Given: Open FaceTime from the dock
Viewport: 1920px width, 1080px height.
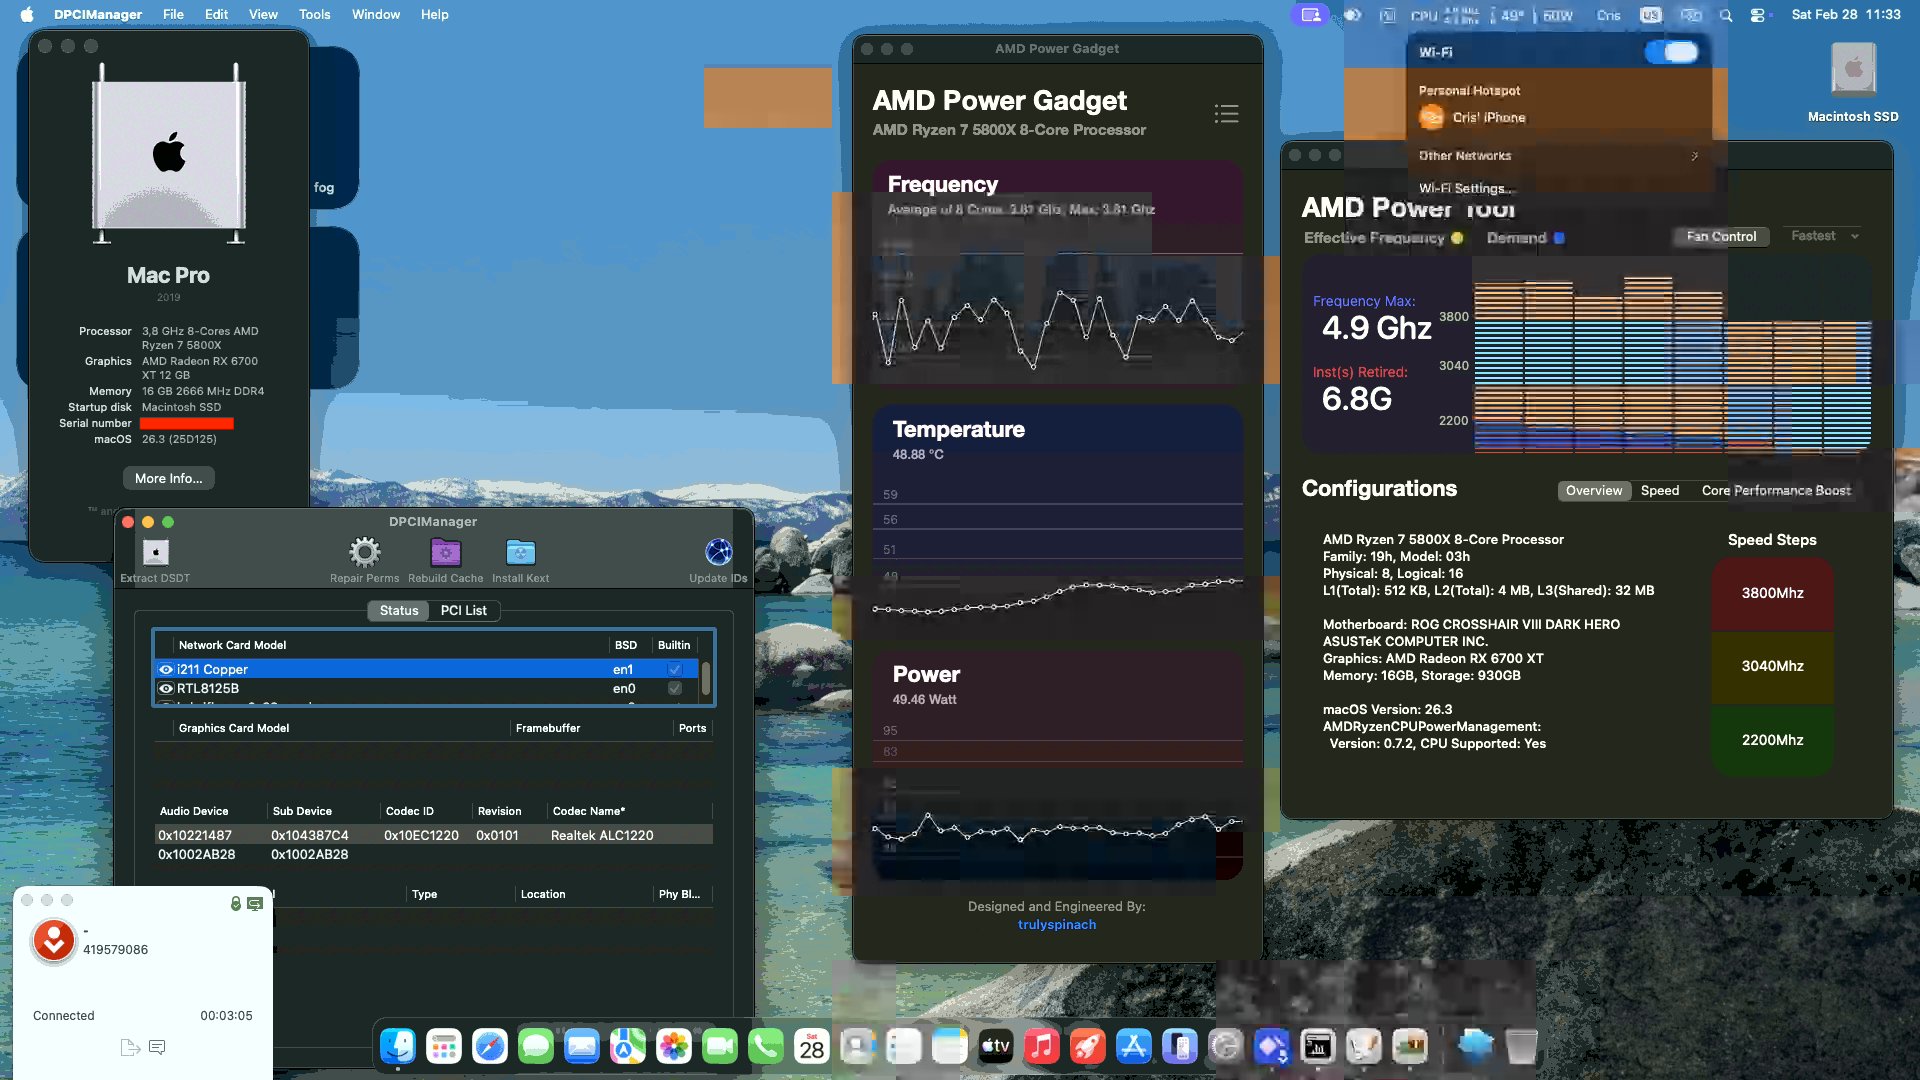Looking at the screenshot, I should [x=720, y=1047].
